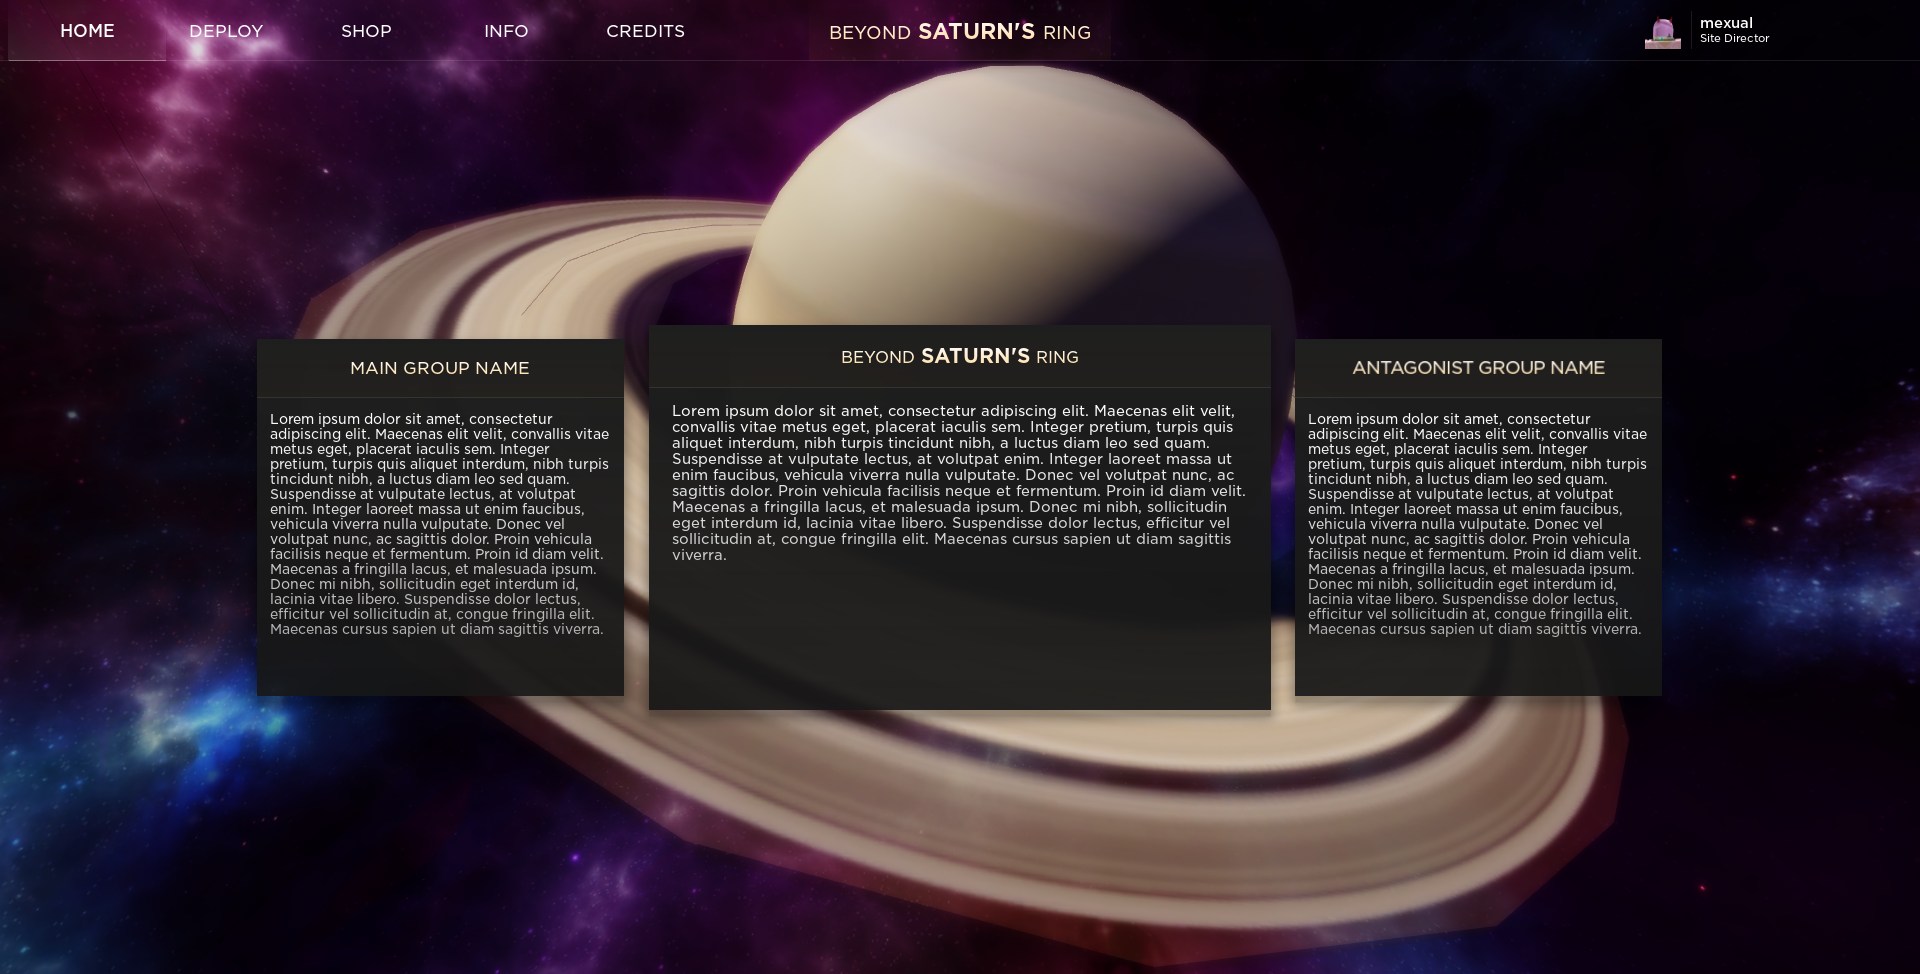Open the HOME navigation tab
The width and height of the screenshot is (1920, 974).
pos(87,31)
